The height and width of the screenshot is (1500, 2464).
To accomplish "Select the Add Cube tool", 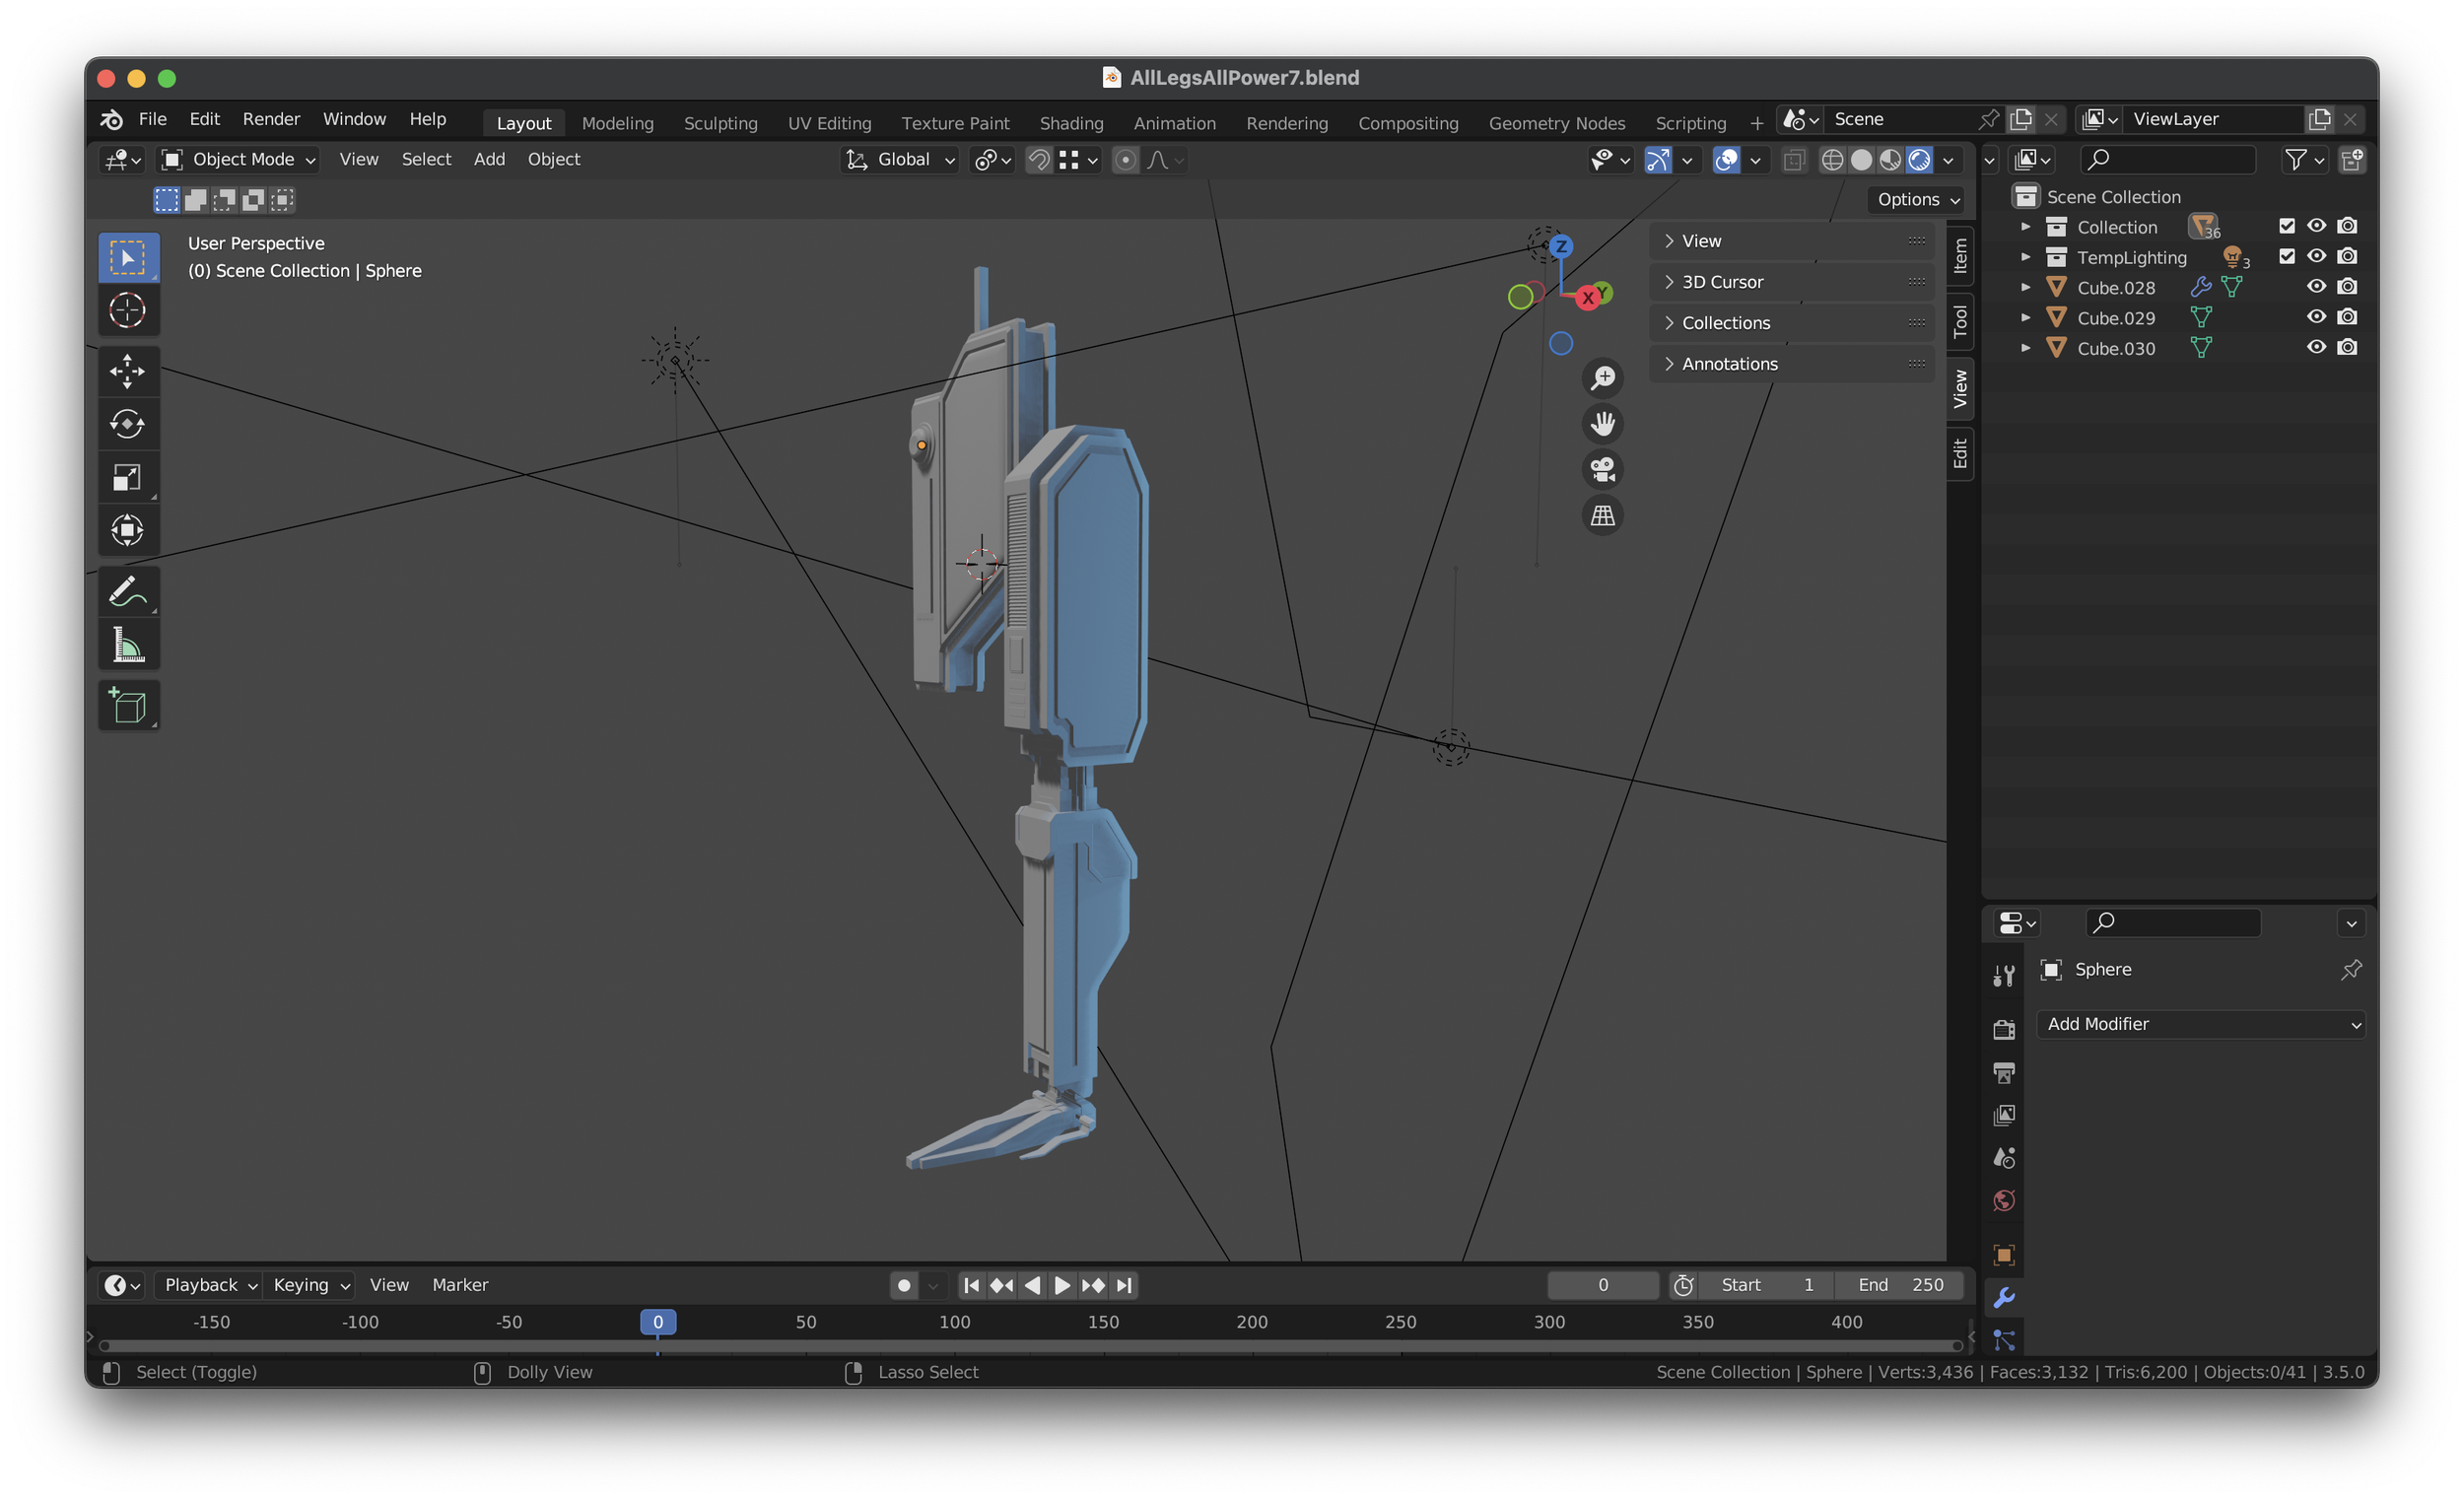I will coord(128,706).
